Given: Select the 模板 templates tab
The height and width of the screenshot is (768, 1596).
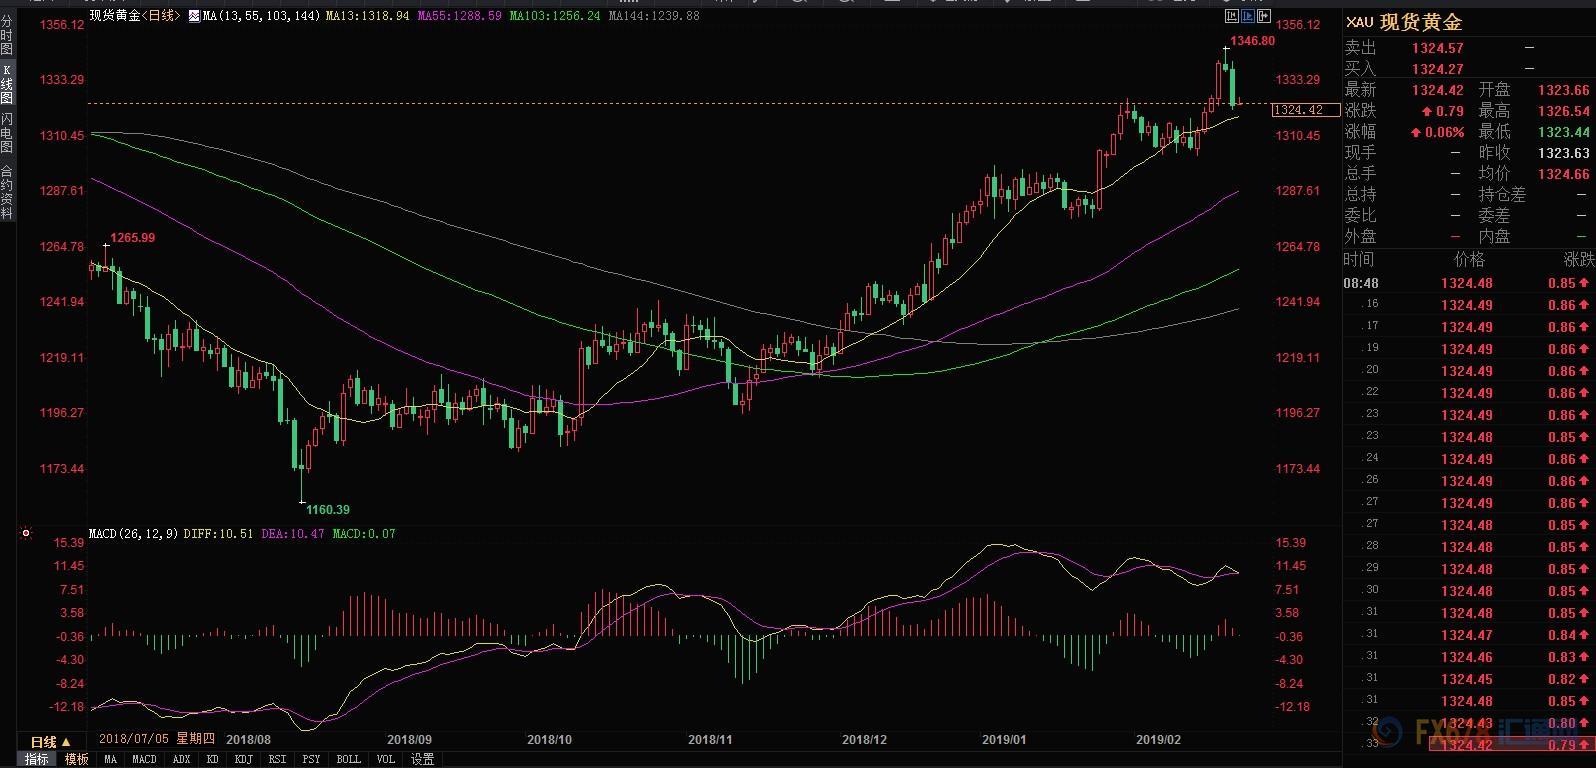Looking at the screenshot, I should click(76, 760).
